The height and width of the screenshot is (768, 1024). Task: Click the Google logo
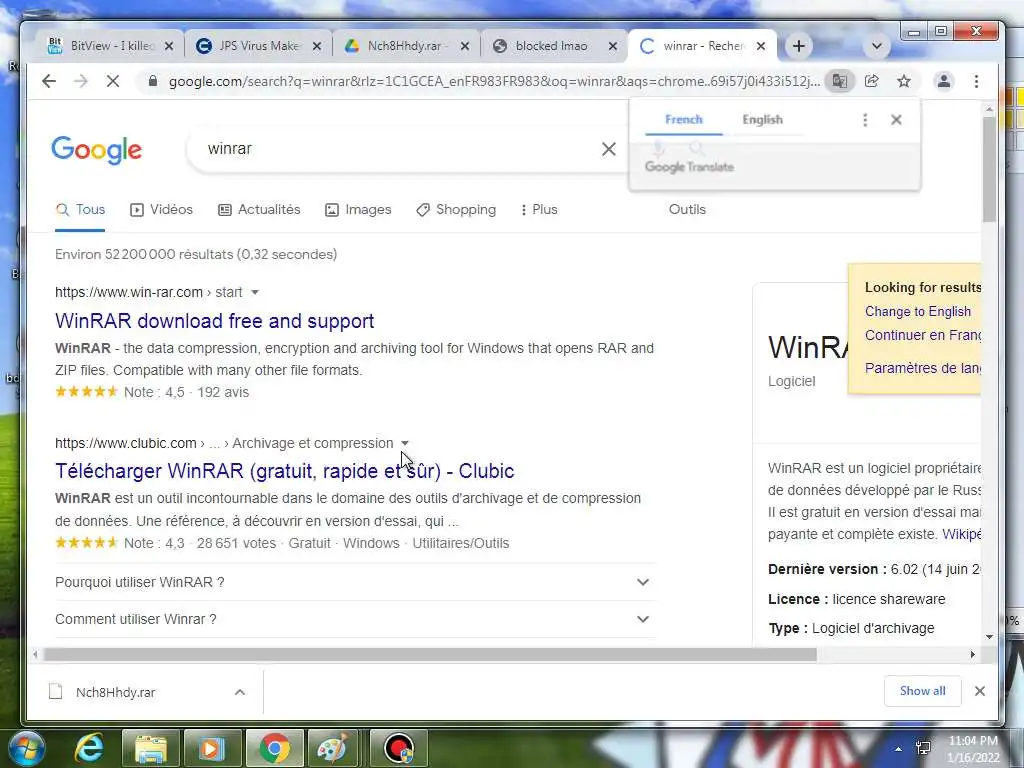click(96, 150)
